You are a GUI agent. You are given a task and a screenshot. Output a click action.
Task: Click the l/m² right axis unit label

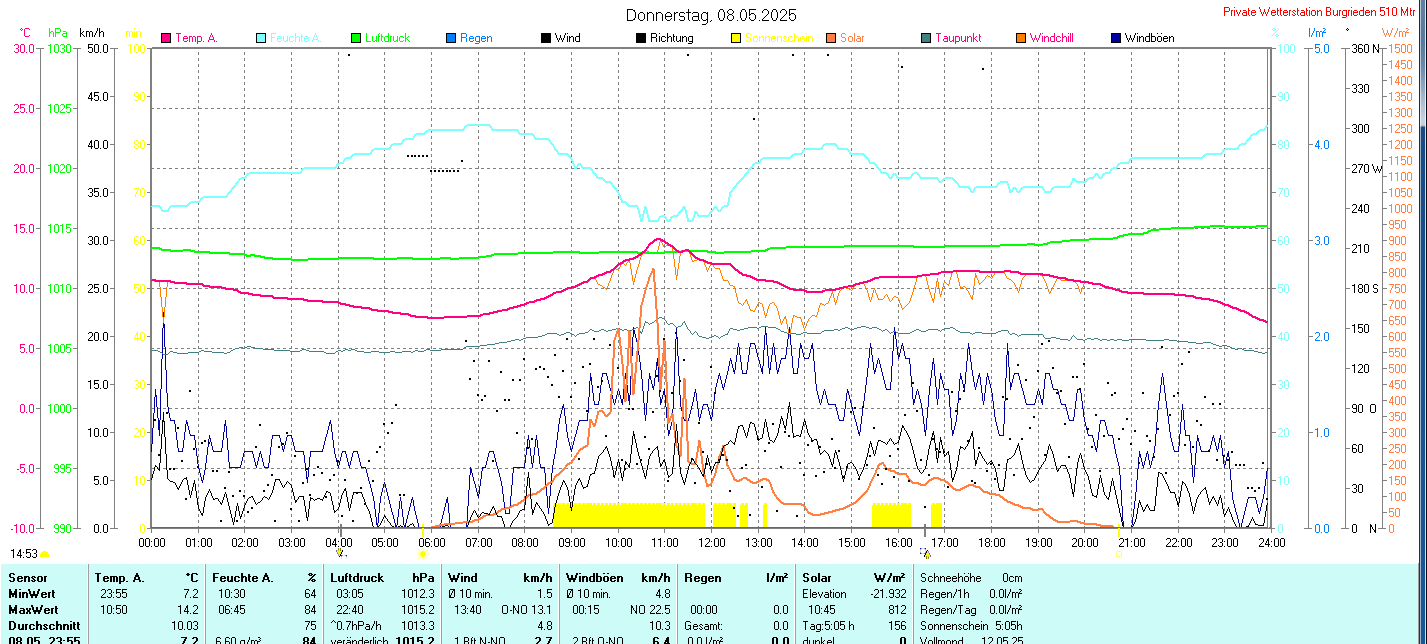1317,33
